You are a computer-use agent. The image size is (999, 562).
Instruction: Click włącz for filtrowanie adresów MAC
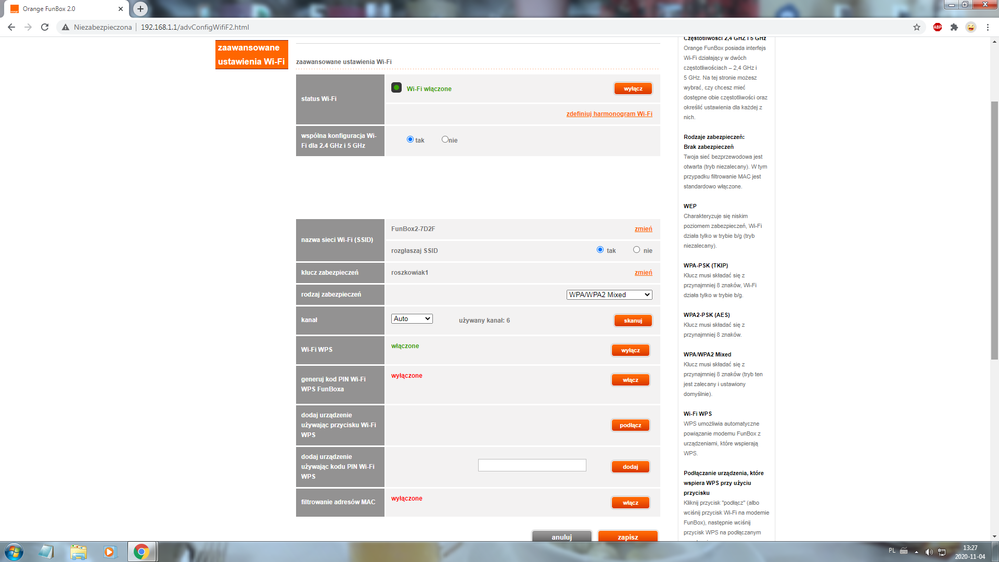630,503
